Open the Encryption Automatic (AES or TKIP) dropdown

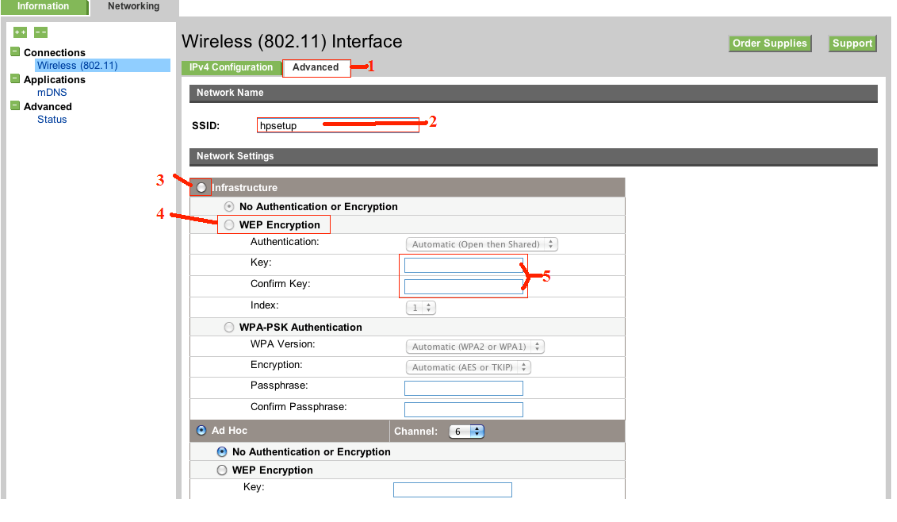click(x=469, y=367)
